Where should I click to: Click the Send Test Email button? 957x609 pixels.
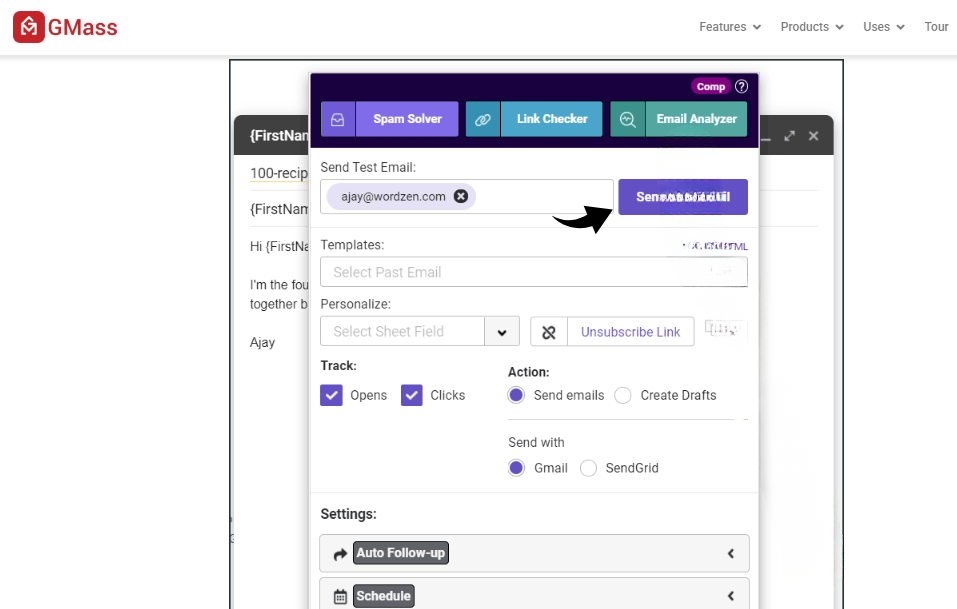[683, 196]
